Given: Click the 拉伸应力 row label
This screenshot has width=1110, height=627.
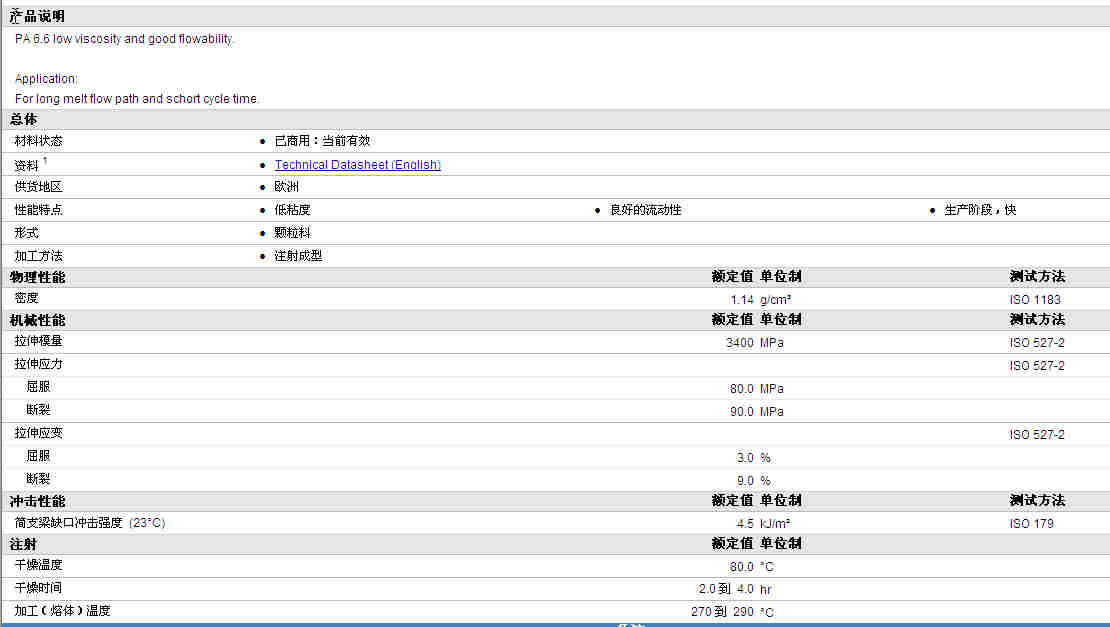Looking at the screenshot, I should [38, 364].
